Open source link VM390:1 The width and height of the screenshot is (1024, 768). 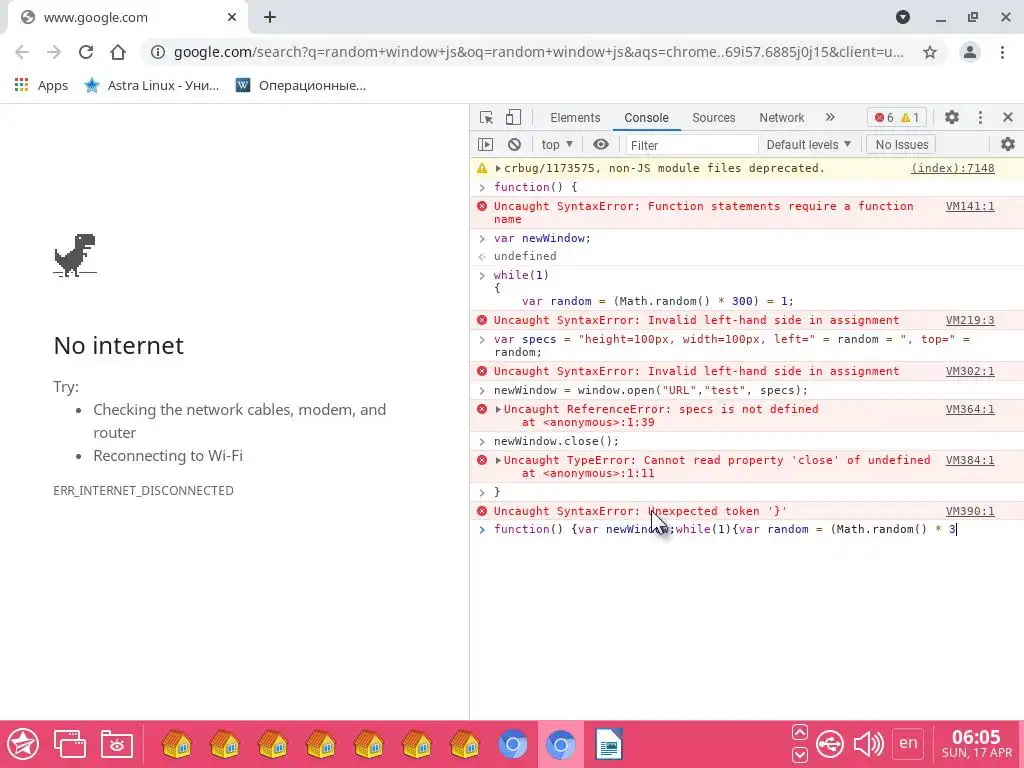tap(970, 511)
